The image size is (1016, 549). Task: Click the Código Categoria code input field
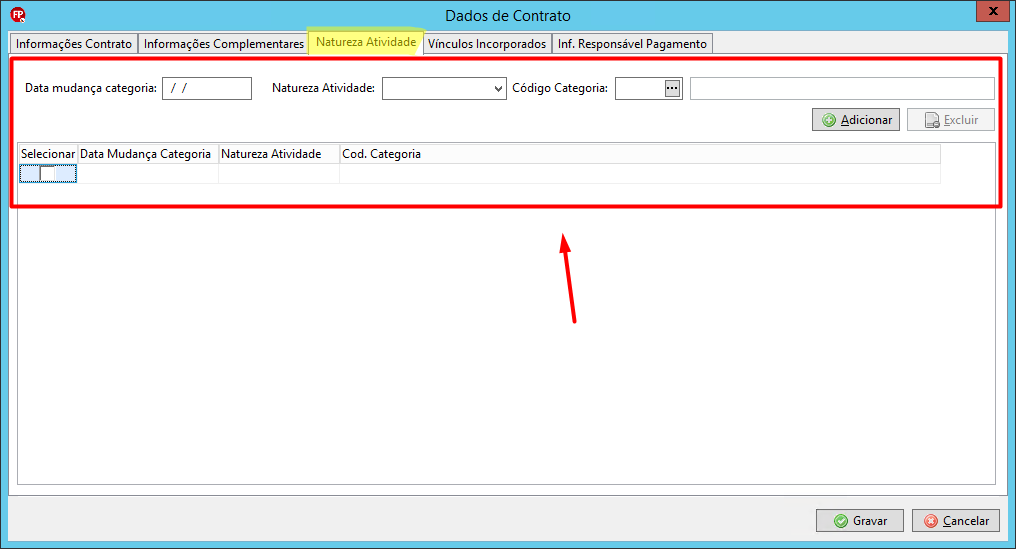coord(640,89)
